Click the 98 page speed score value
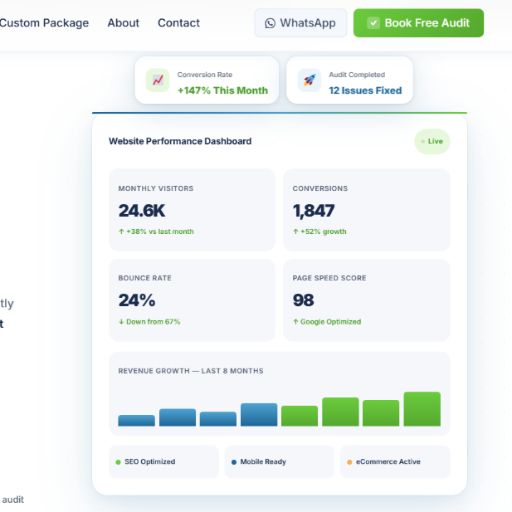Screen dimensions: 512x512 pos(303,300)
